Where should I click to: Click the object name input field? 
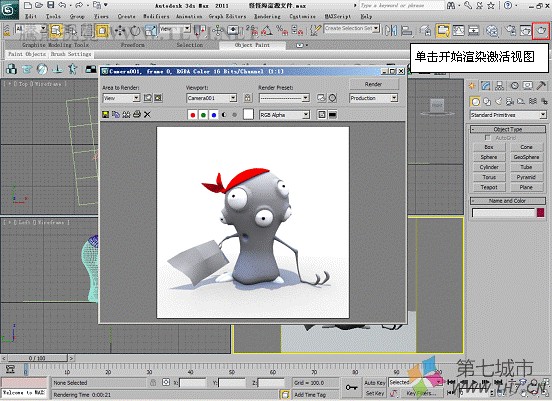503,213
